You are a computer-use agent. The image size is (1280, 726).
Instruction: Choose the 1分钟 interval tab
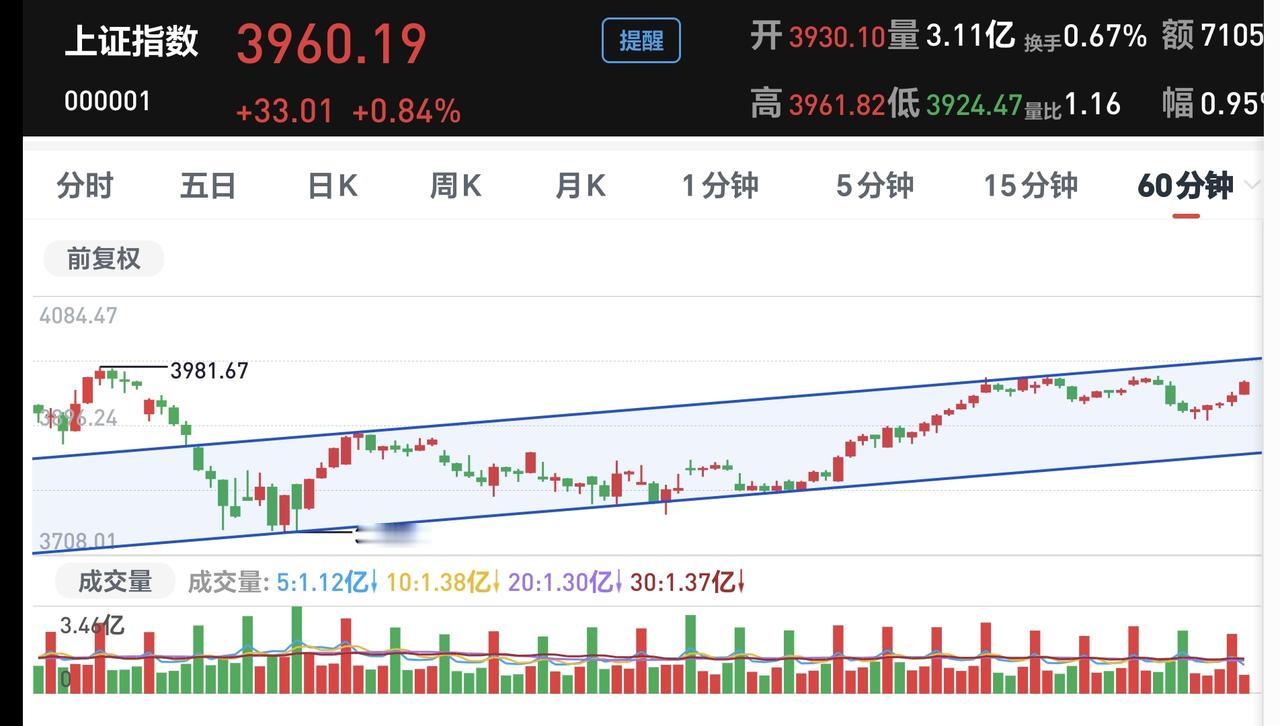720,186
